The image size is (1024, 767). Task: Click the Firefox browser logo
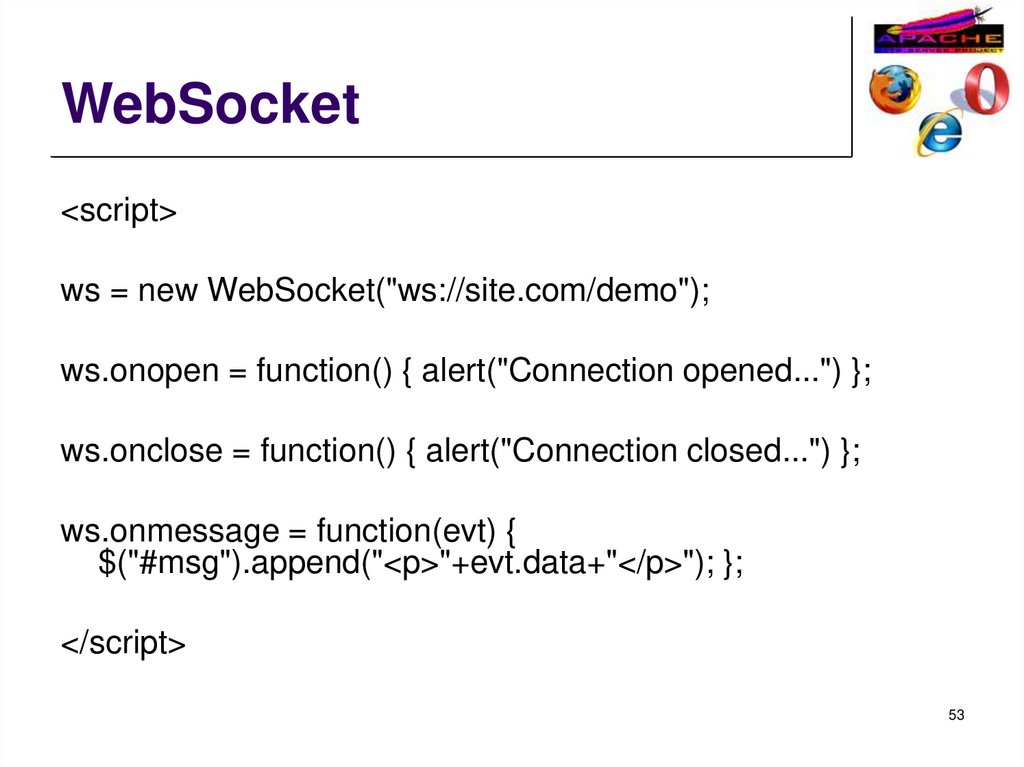[x=894, y=88]
